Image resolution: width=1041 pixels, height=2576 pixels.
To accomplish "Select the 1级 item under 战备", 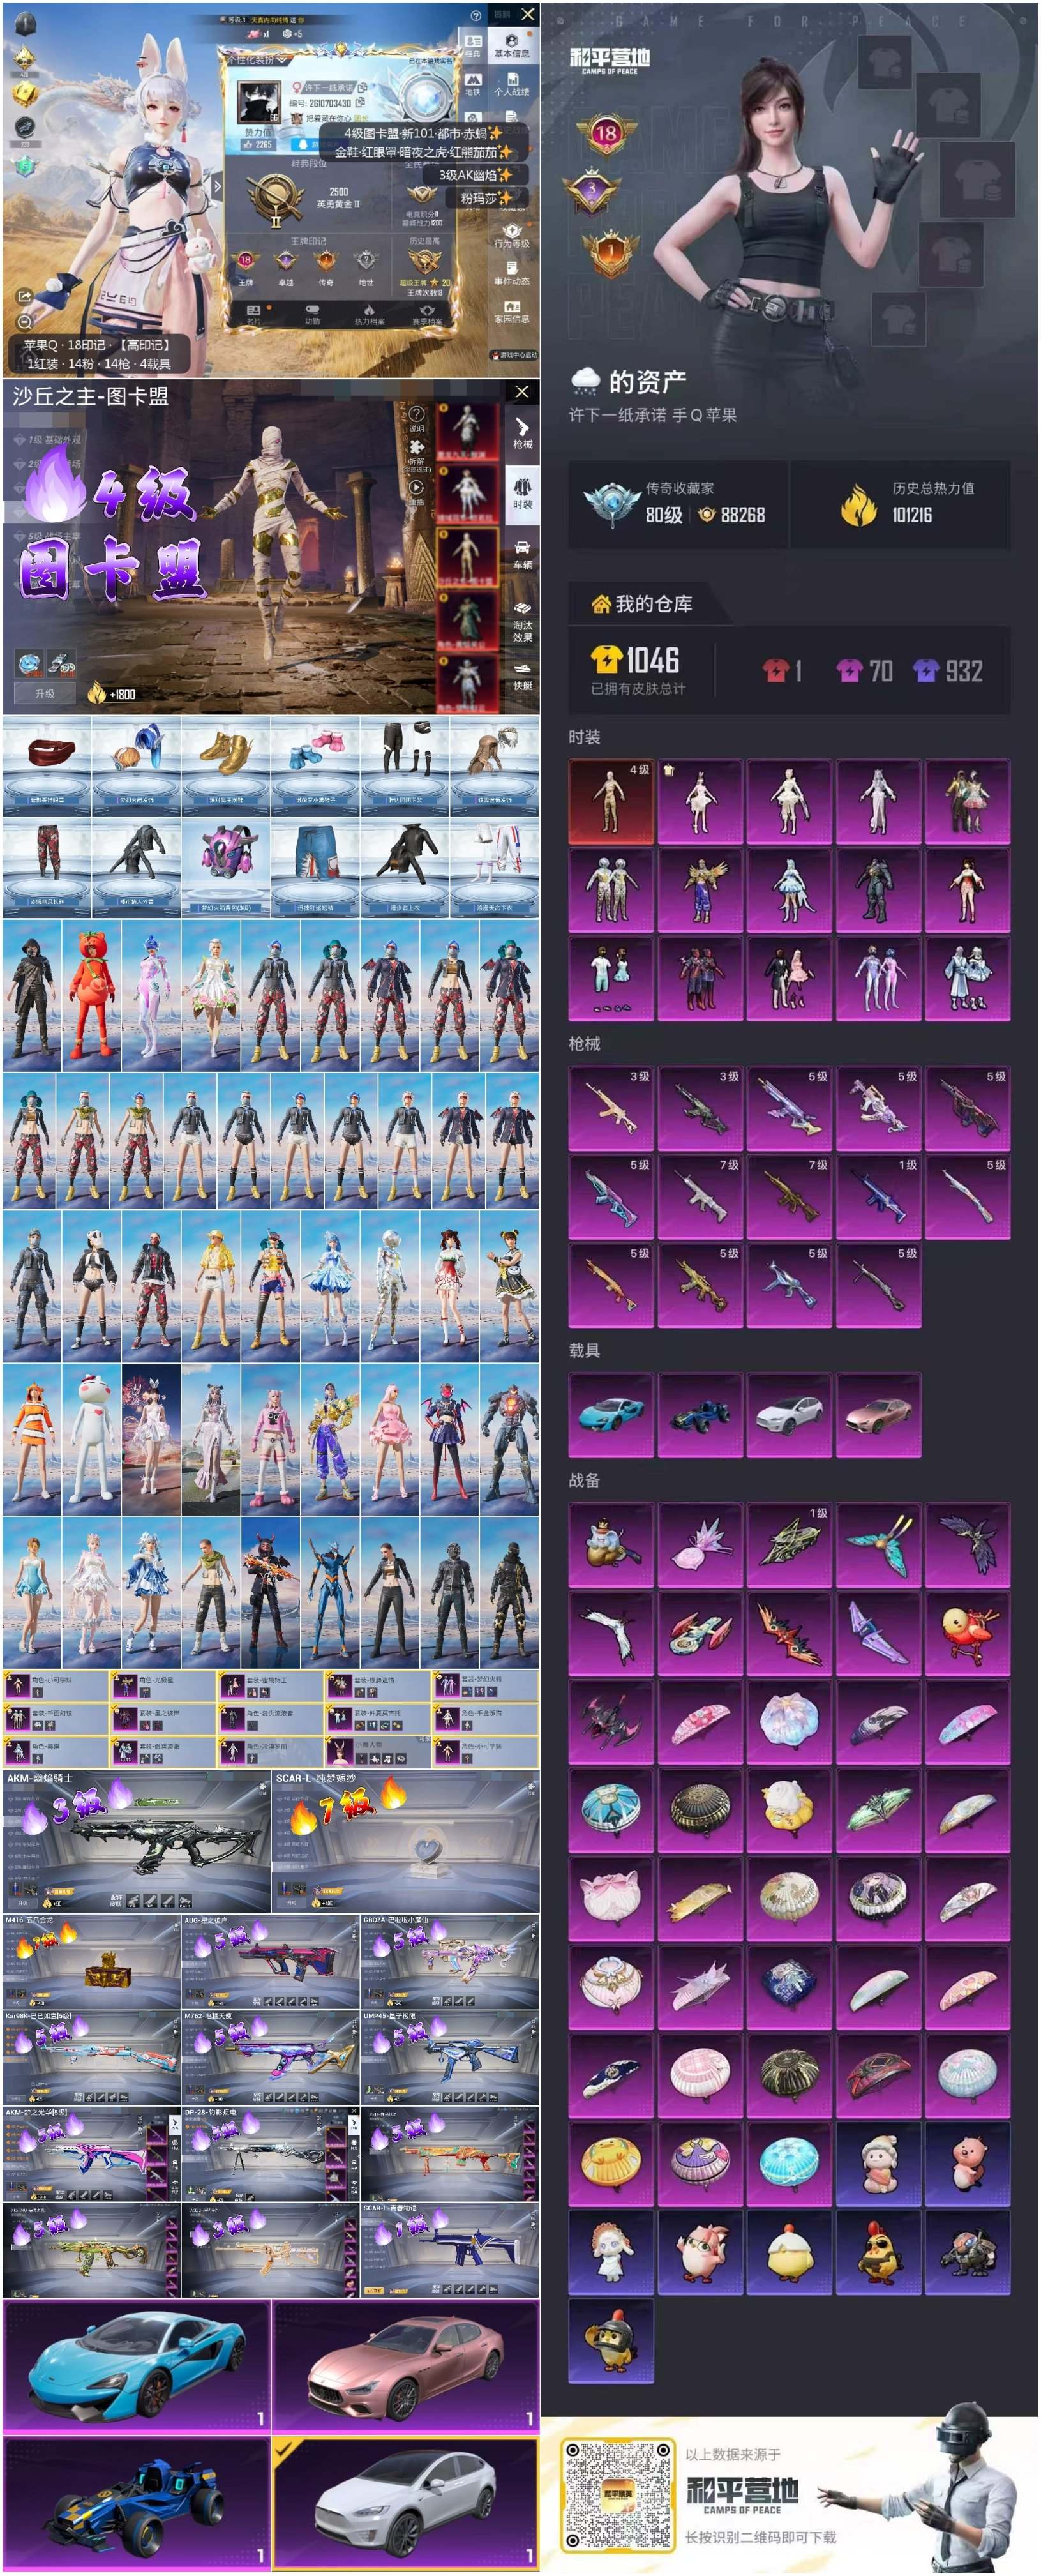I will point(789,1546).
